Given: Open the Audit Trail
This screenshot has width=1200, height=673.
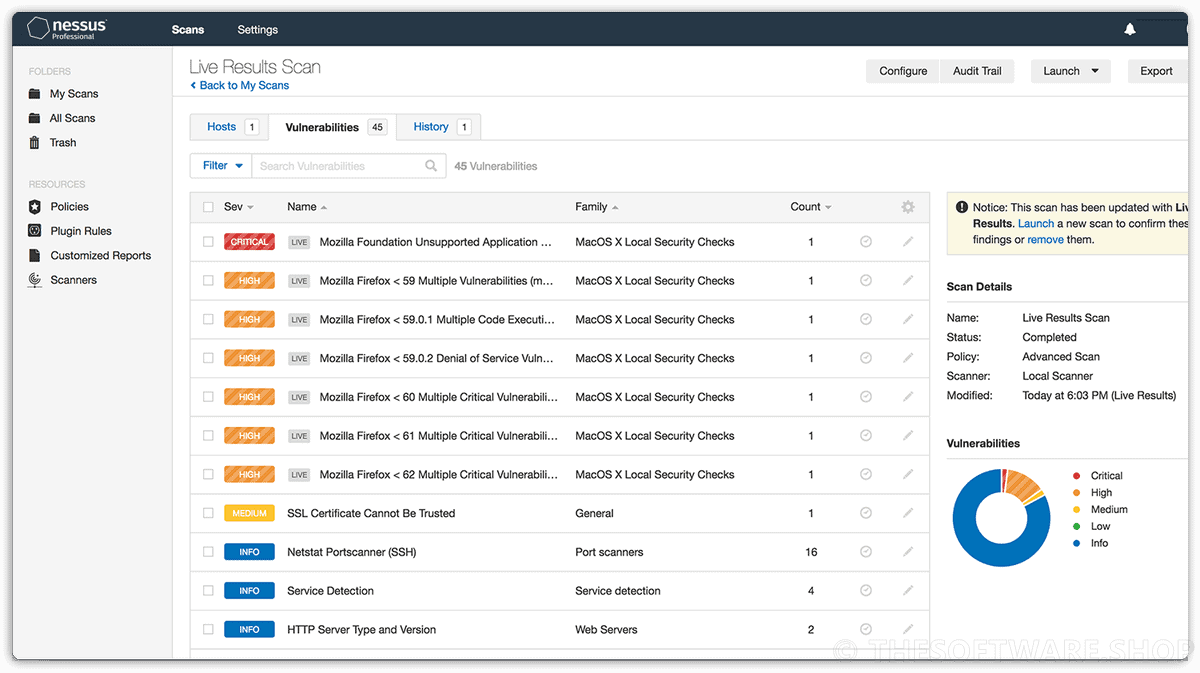Looking at the screenshot, I should pos(977,71).
